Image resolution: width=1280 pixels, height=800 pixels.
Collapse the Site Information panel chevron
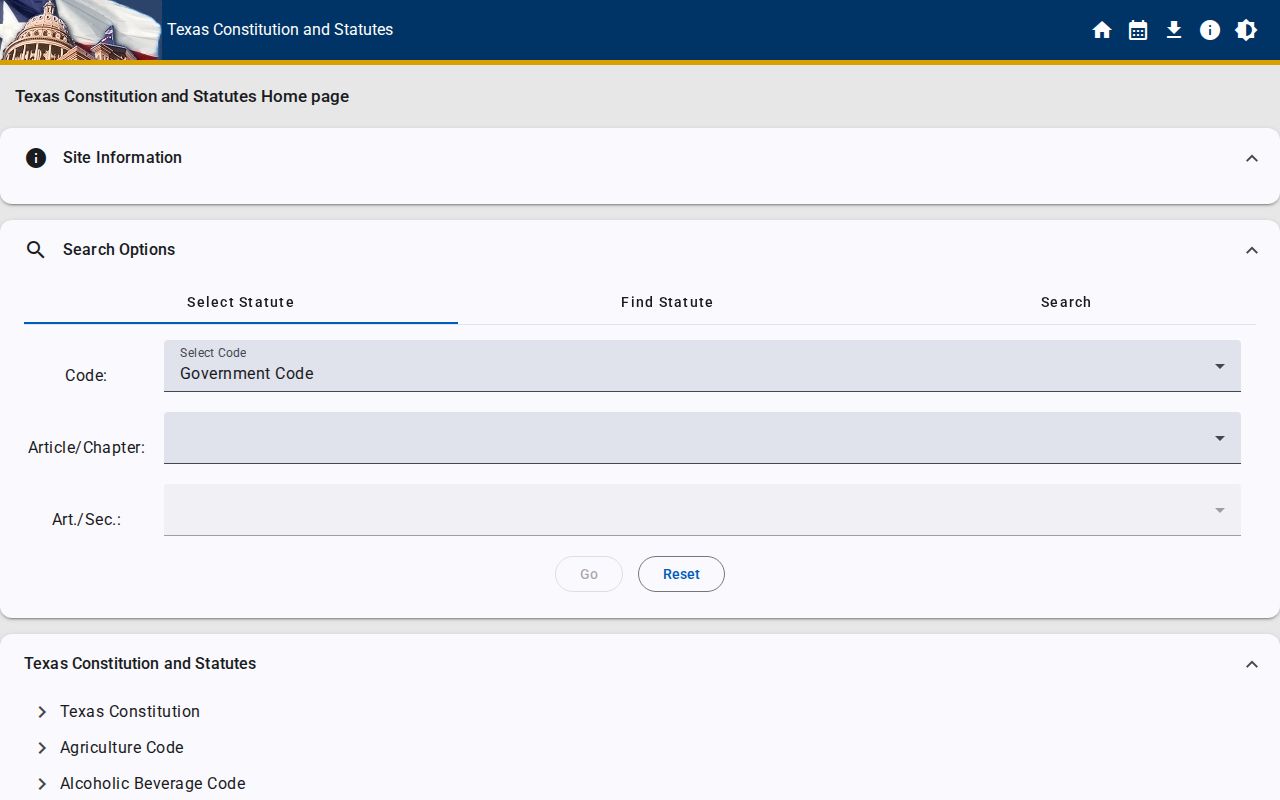coord(1252,158)
